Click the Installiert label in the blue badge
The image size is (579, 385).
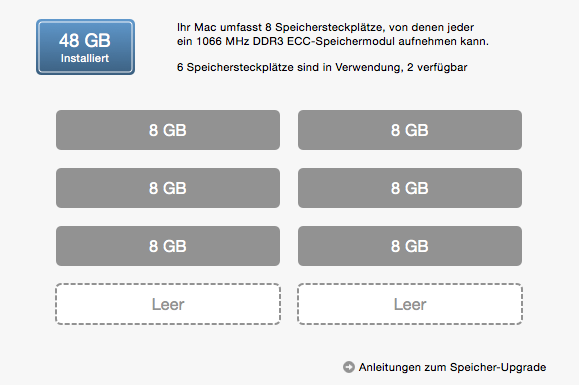pyautogui.click(x=85, y=58)
